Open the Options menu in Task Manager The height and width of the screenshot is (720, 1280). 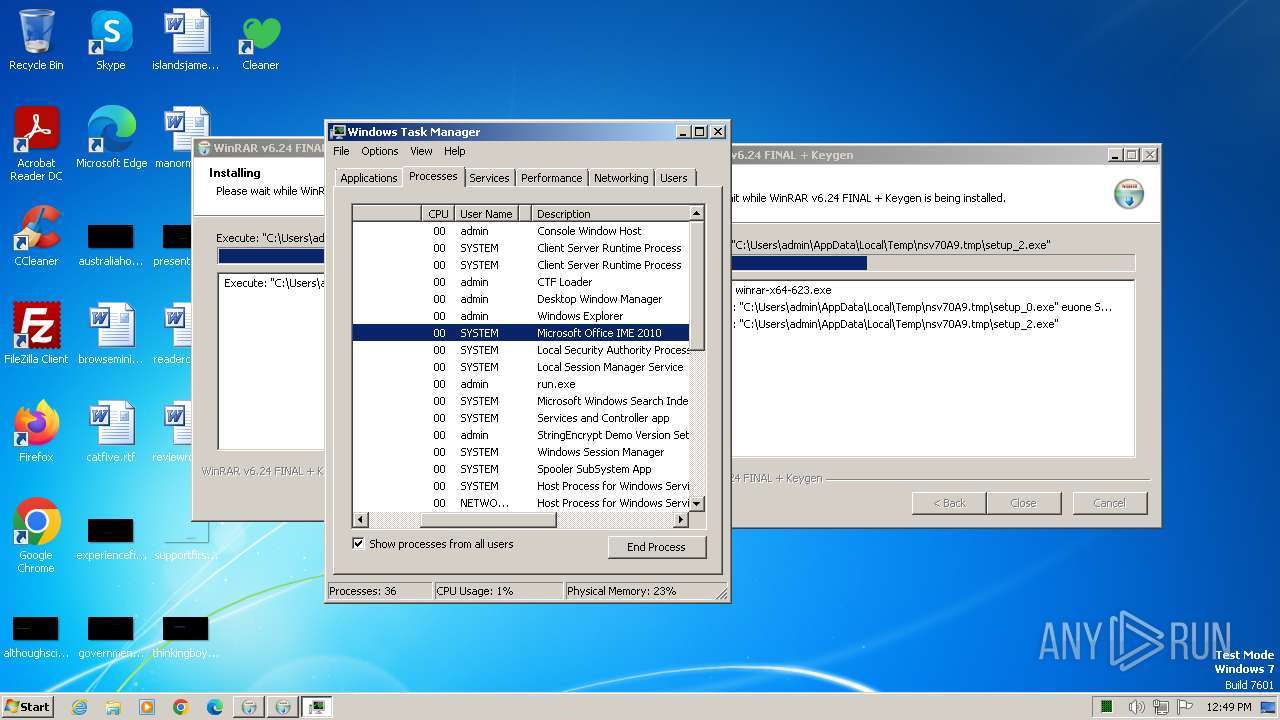[x=380, y=151]
